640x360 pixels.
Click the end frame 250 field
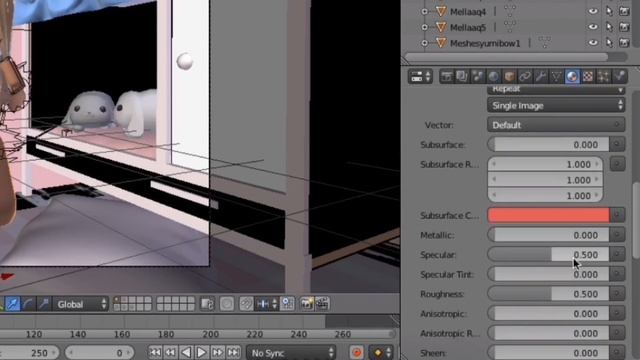coord(29,353)
